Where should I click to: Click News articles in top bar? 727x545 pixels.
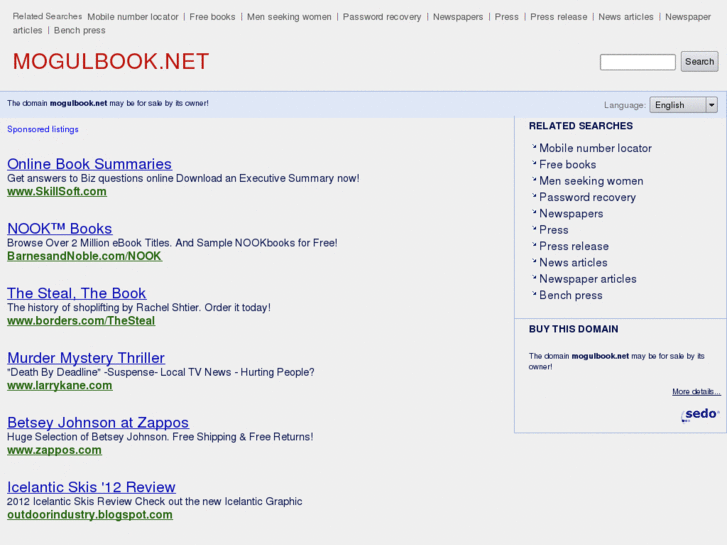[626, 17]
